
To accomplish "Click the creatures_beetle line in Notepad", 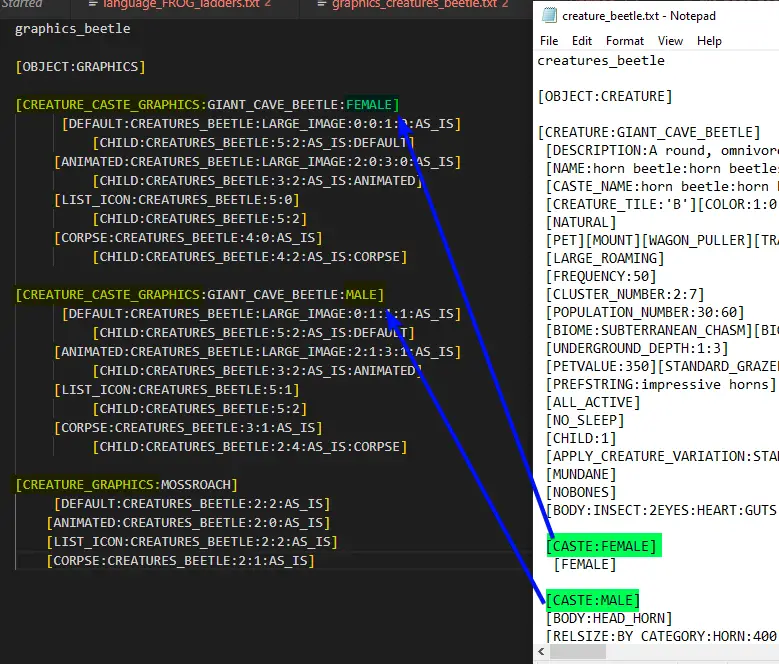I will point(601,61).
